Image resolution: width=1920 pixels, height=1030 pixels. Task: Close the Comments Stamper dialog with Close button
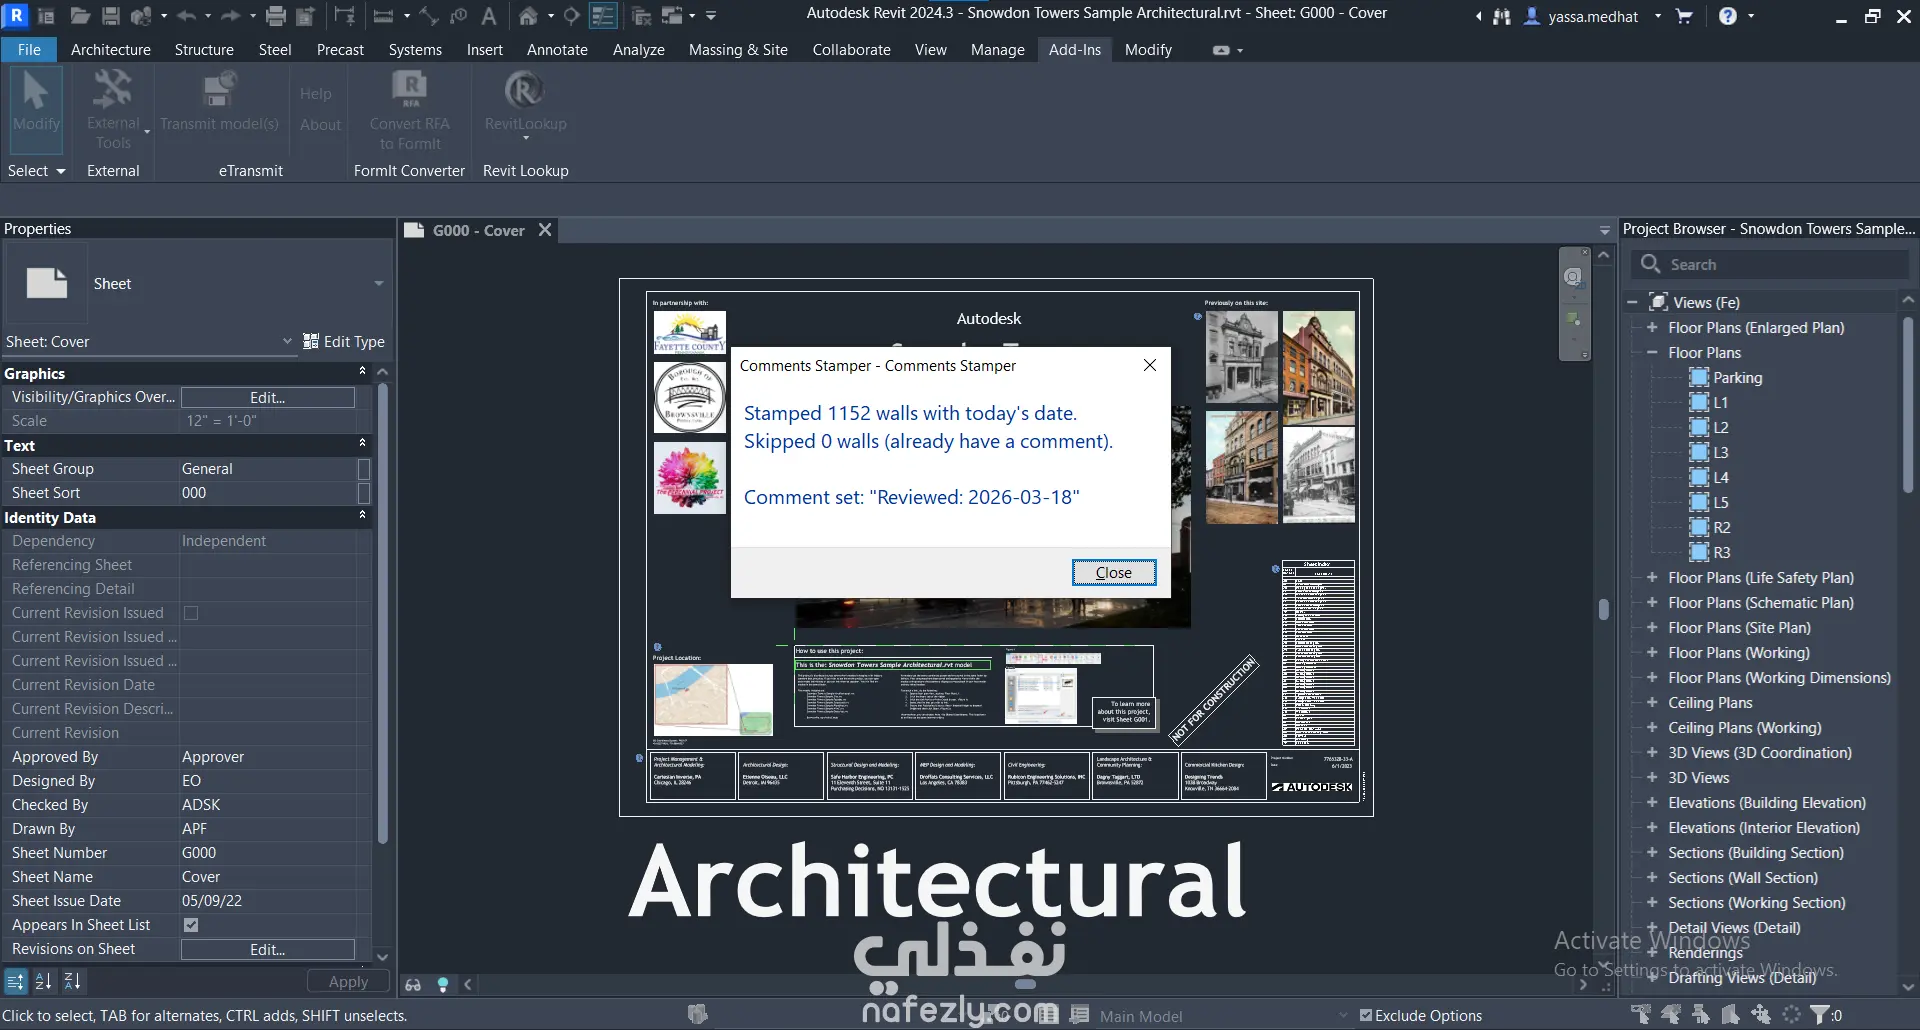1114,572
